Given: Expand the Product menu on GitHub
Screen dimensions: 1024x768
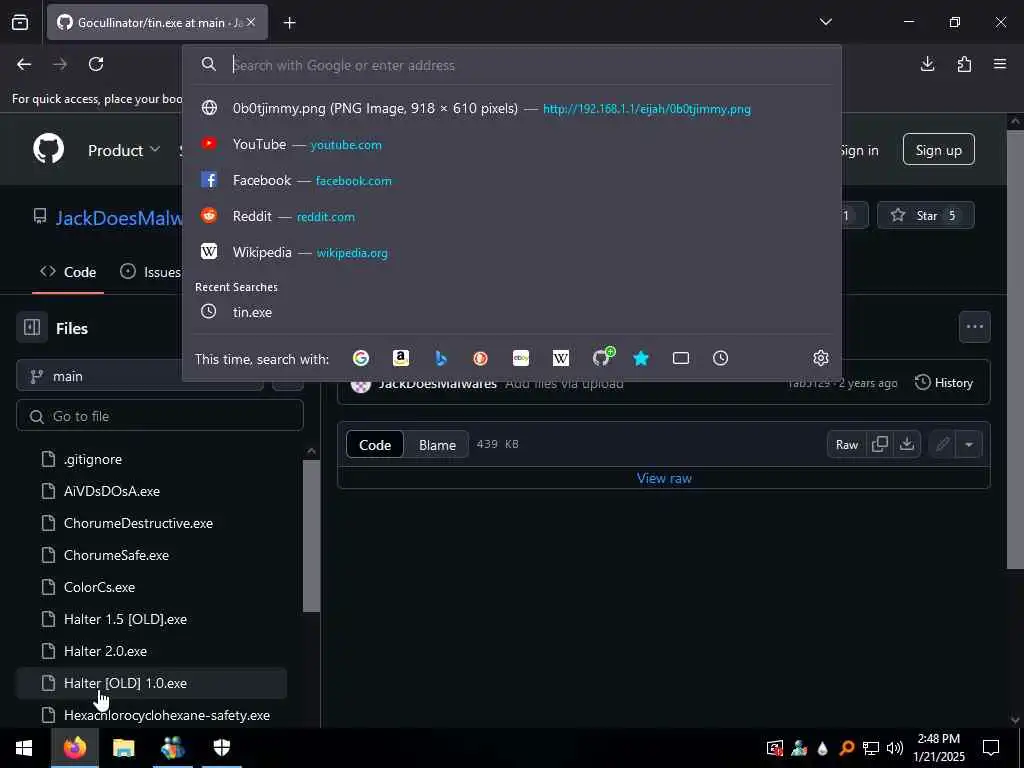Looking at the screenshot, I should 123,150.
